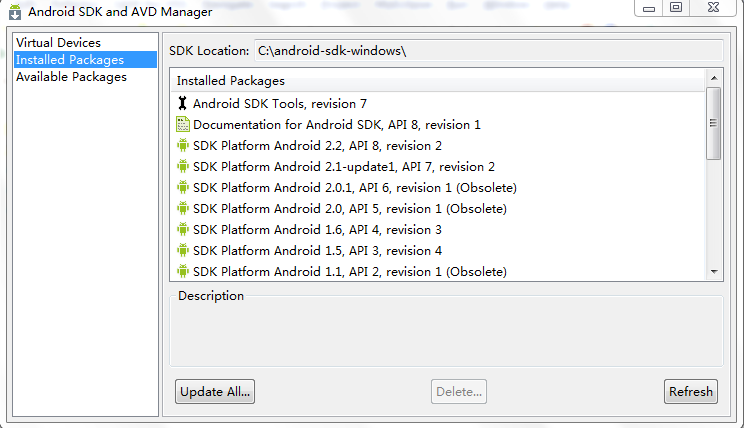
Task: Click the SDK Manager title bar app icon
Action: pos(15,12)
